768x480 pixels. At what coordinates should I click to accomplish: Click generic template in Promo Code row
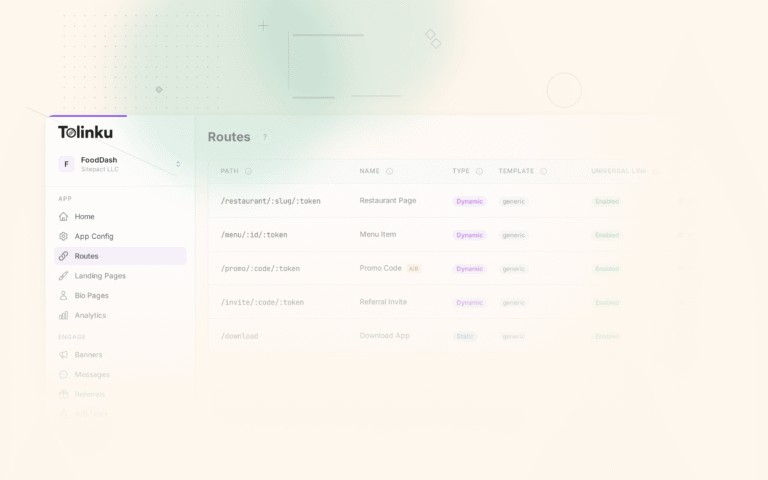(x=513, y=269)
